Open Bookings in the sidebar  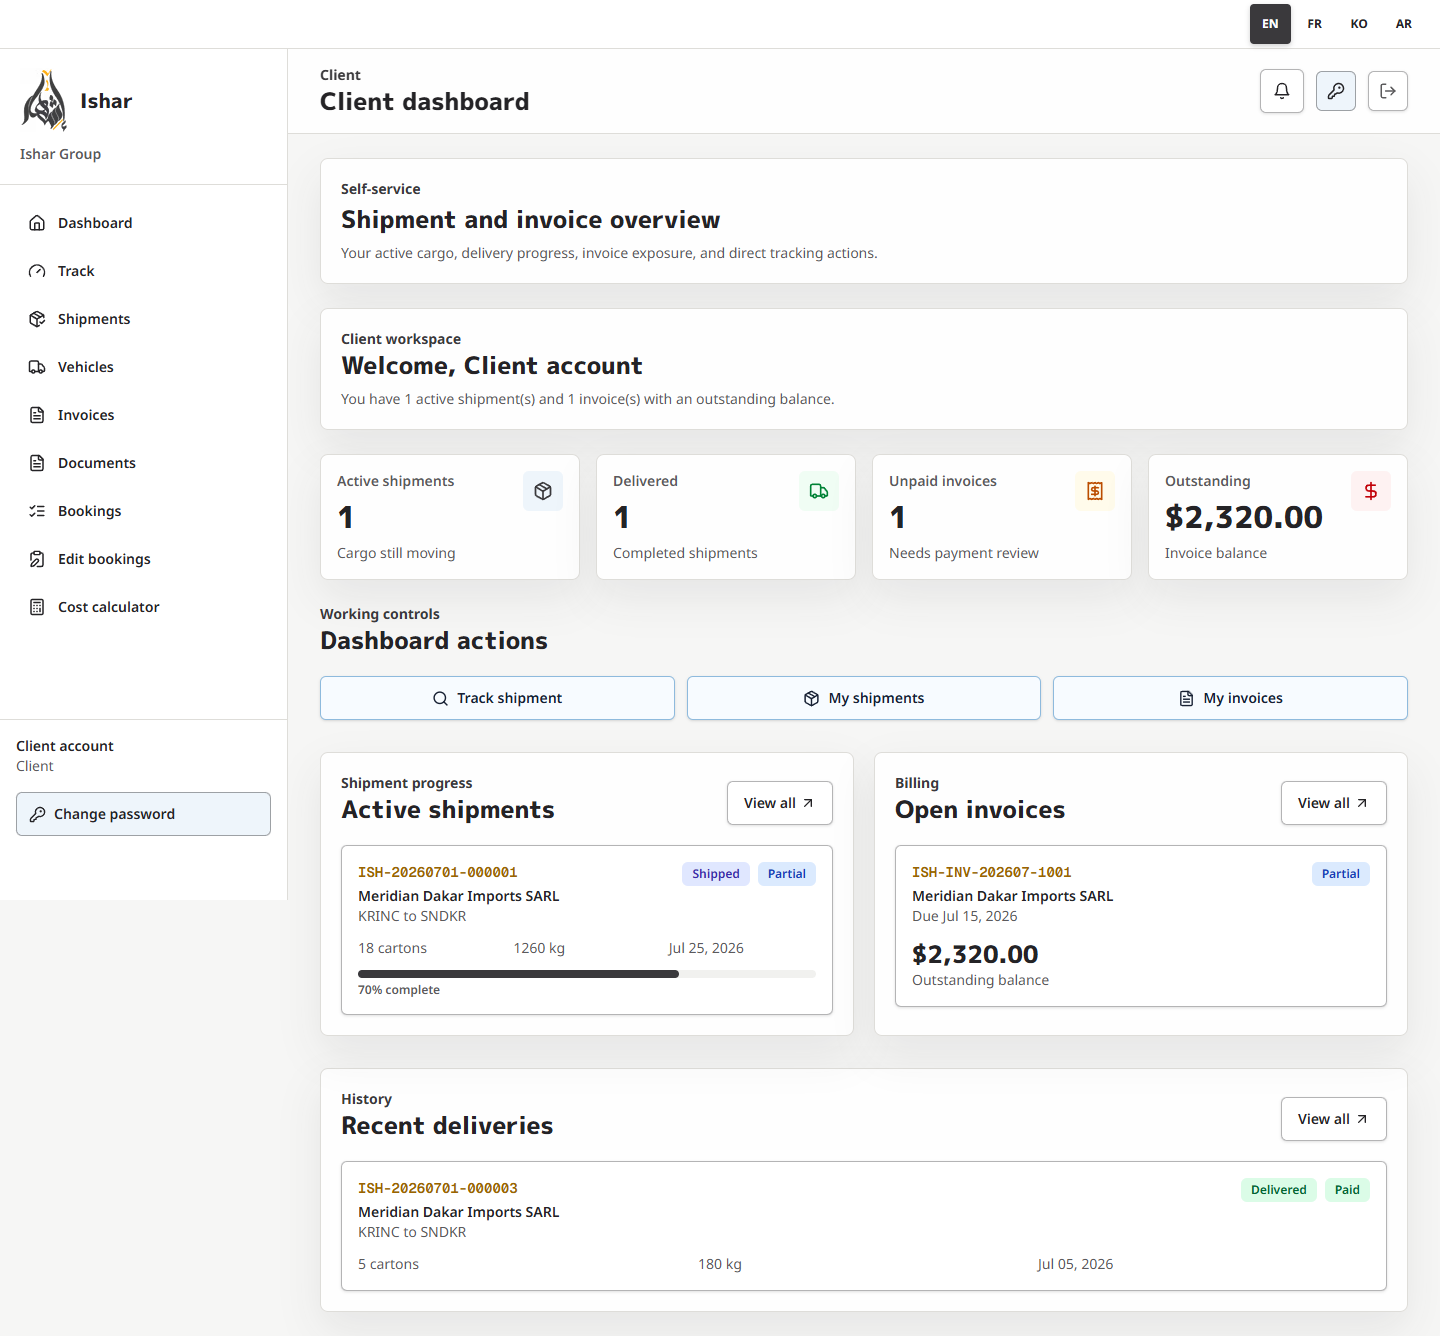pos(144,511)
